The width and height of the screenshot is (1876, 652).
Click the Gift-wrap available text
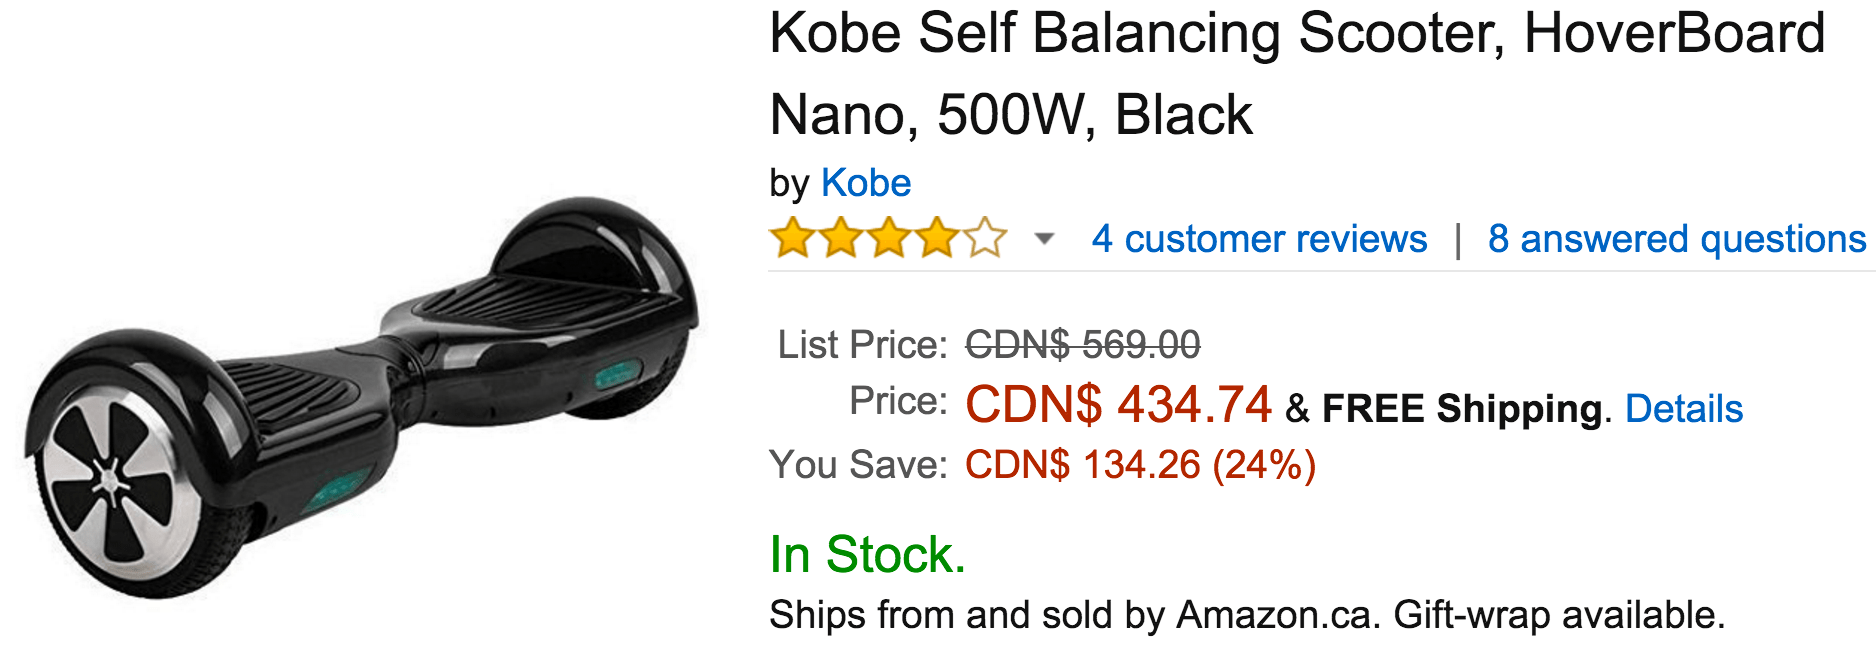pyautogui.click(x=1558, y=615)
